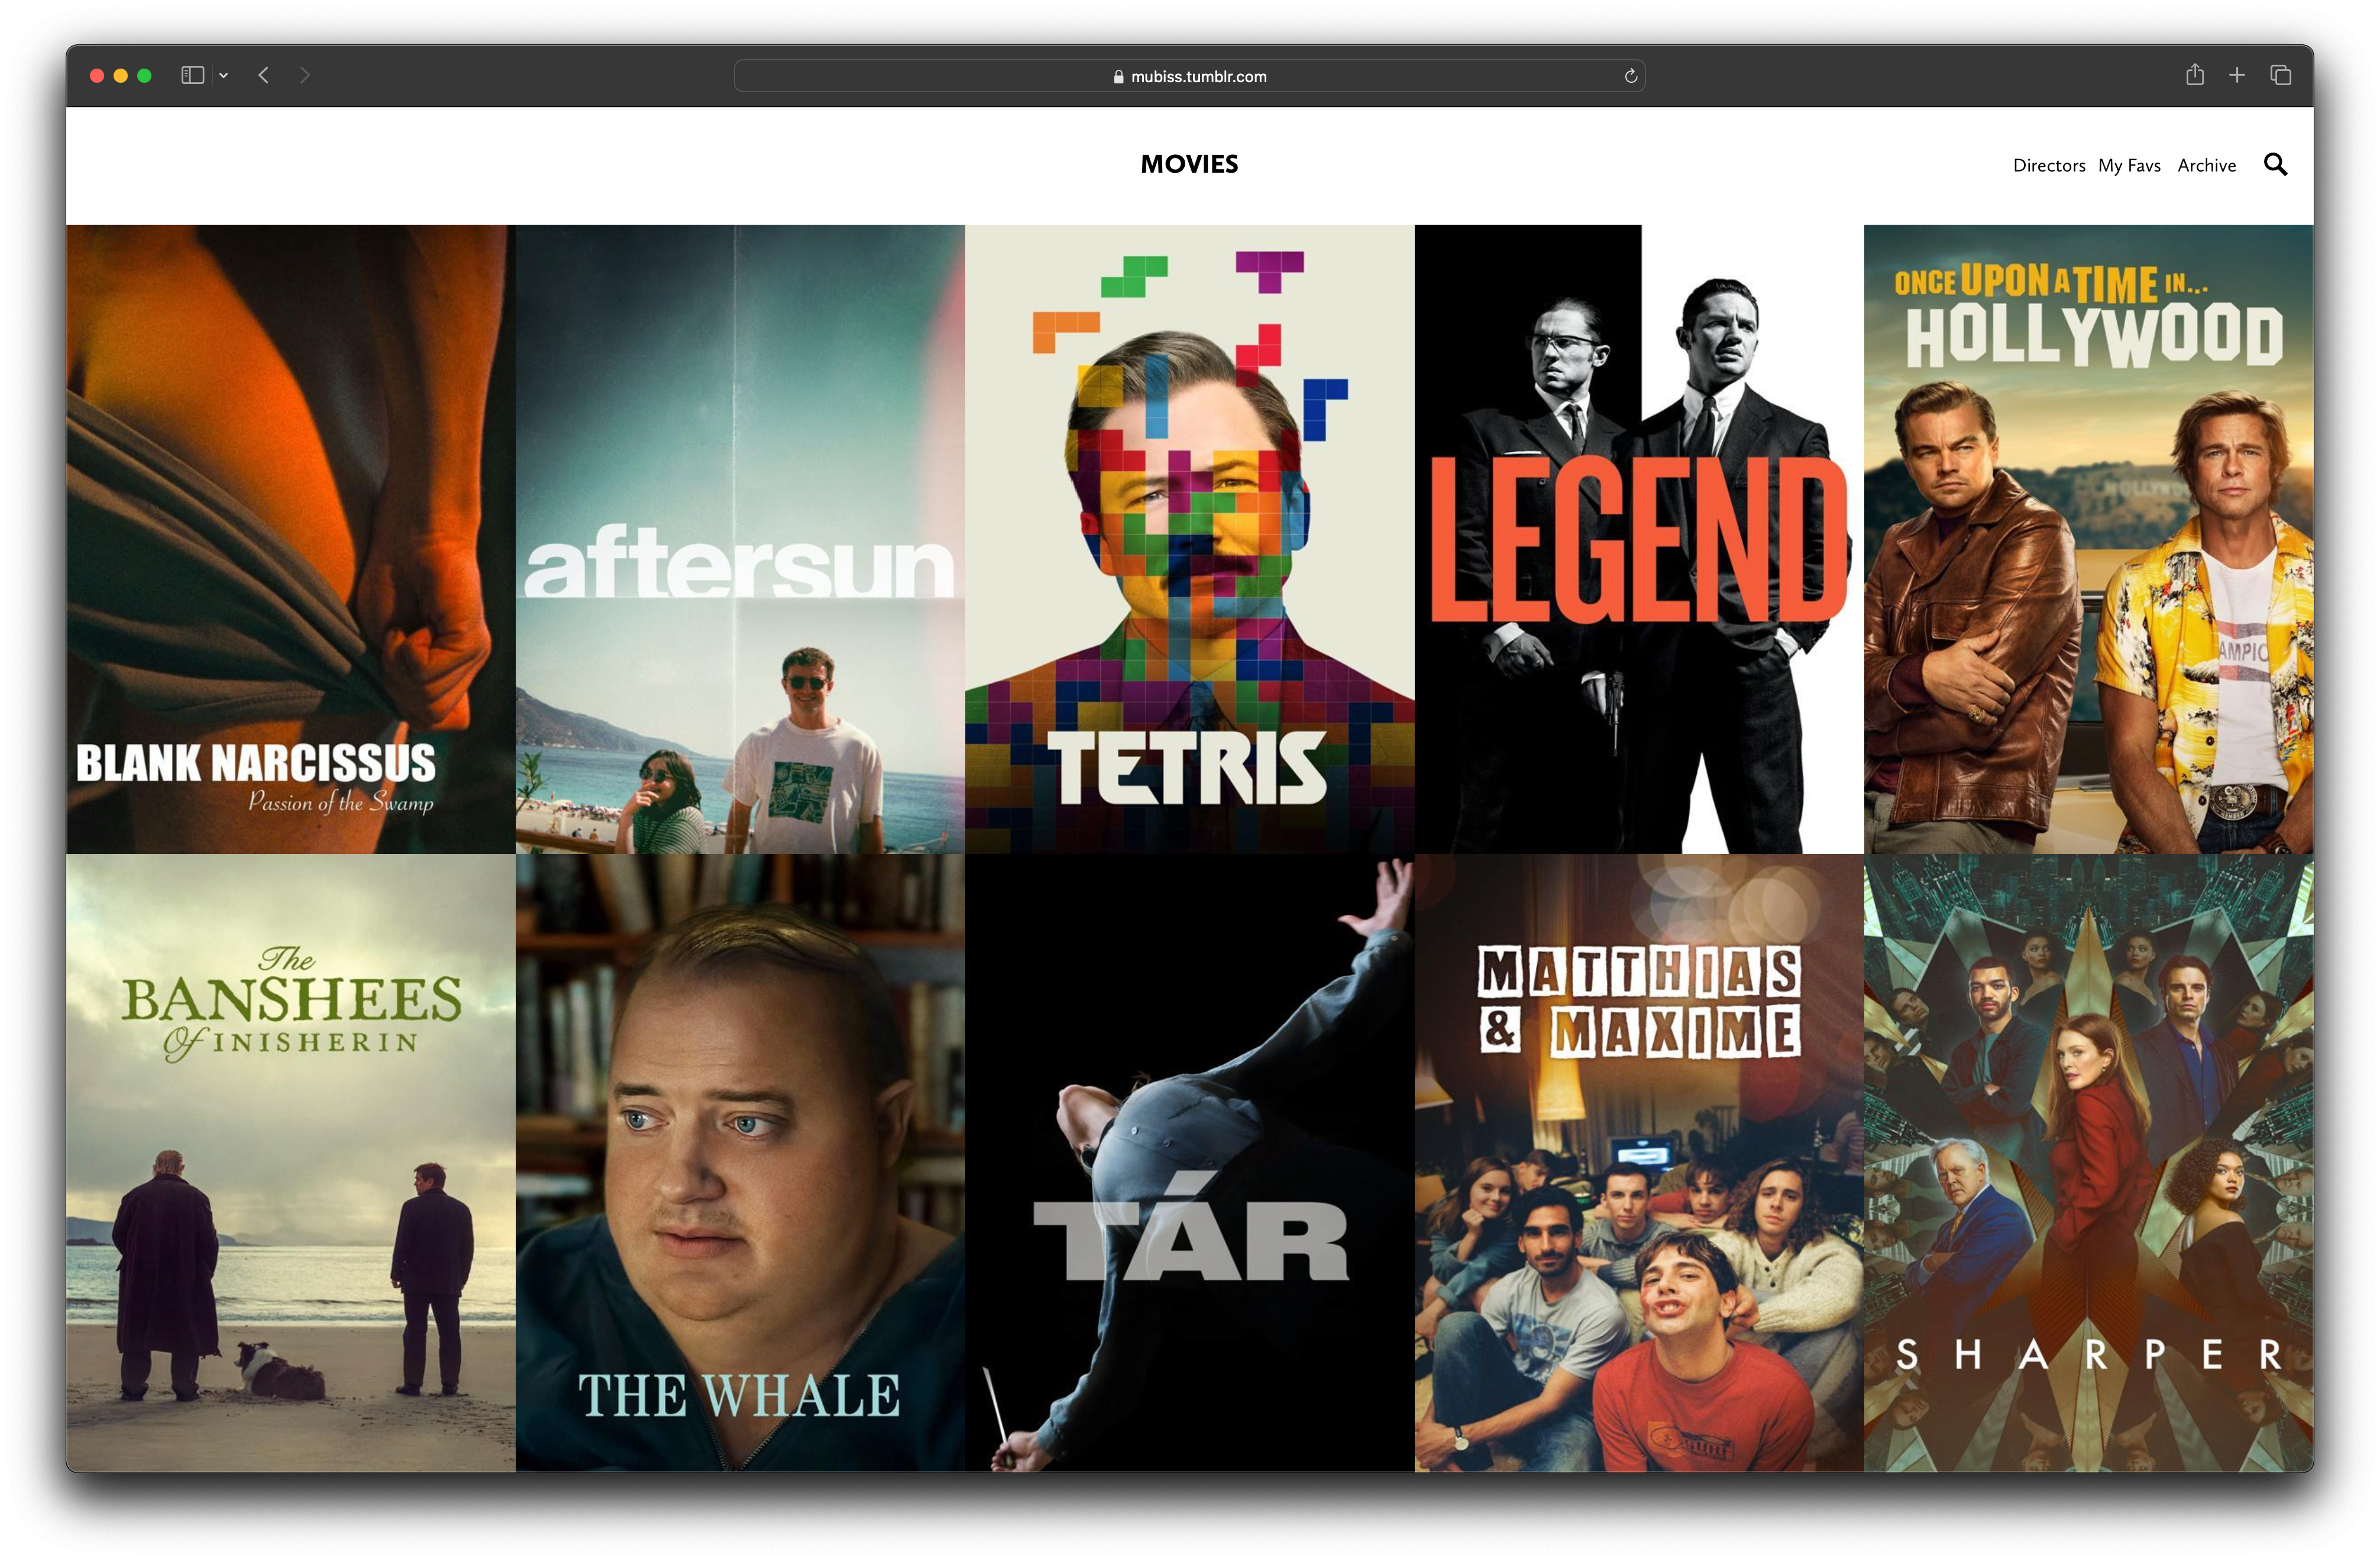Open The Whale poster
2380x1560 pixels.
click(x=740, y=1162)
